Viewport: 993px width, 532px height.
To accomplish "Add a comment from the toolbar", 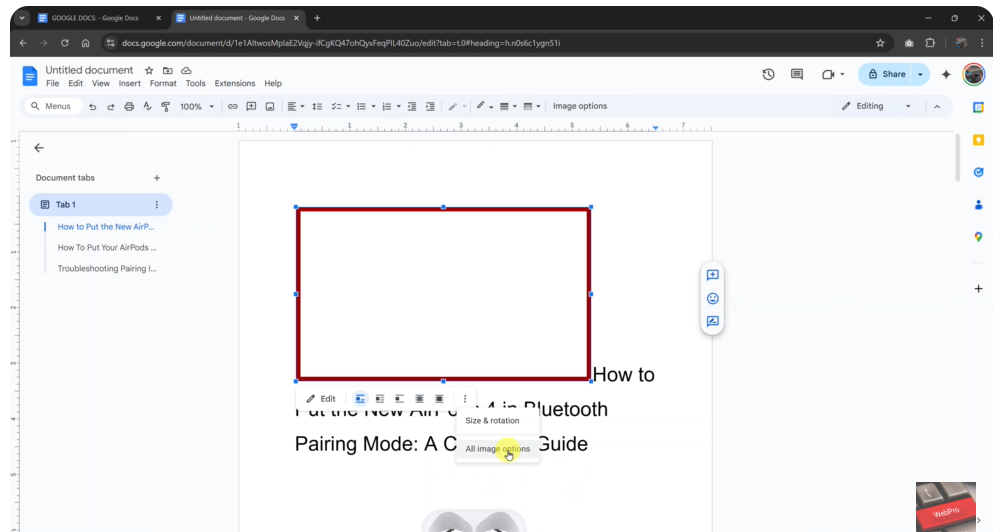I will pyautogui.click(x=251, y=106).
